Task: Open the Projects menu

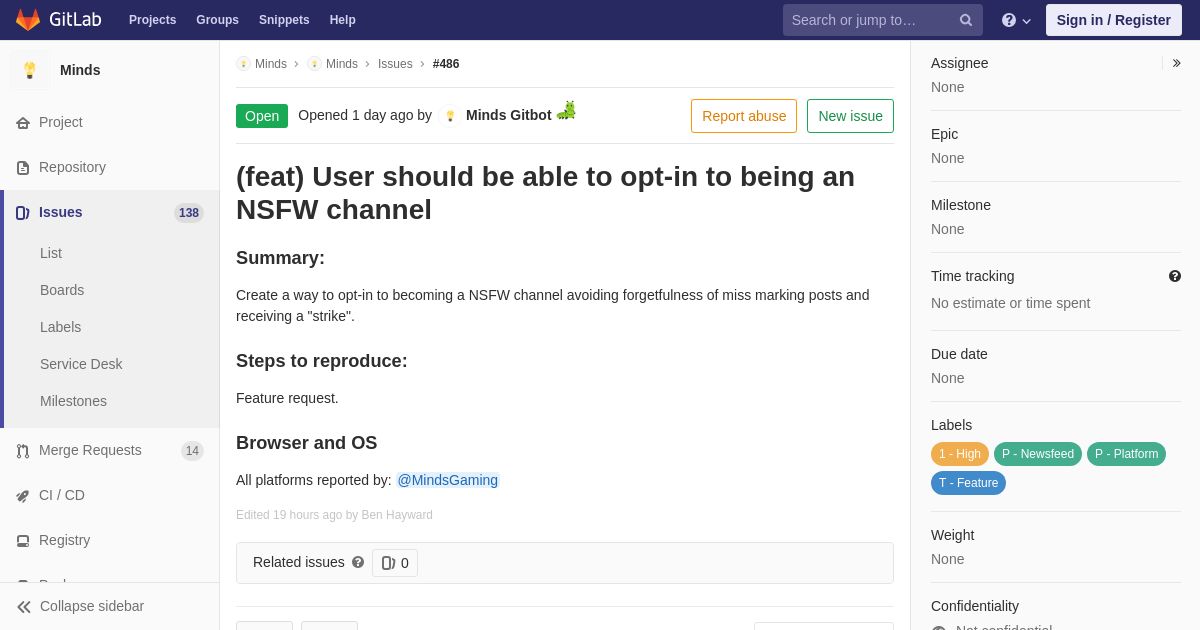Action: 152,20
